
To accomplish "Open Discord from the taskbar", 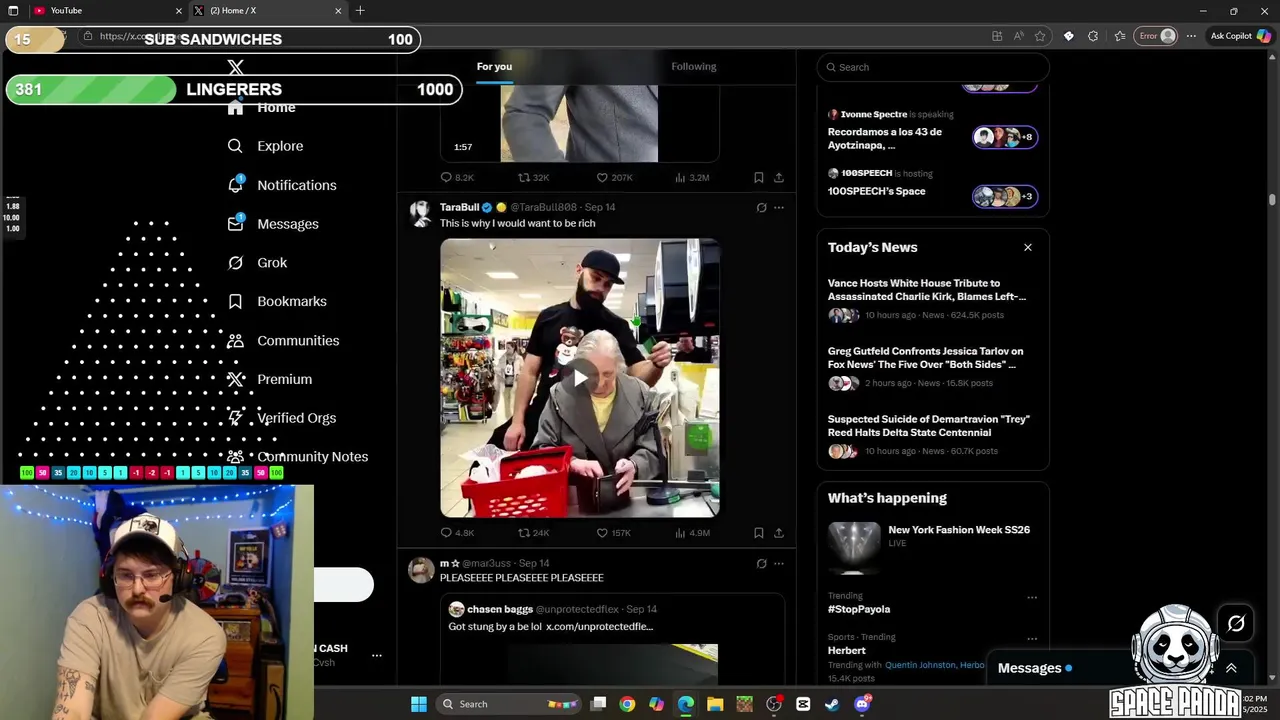I will pos(862,704).
